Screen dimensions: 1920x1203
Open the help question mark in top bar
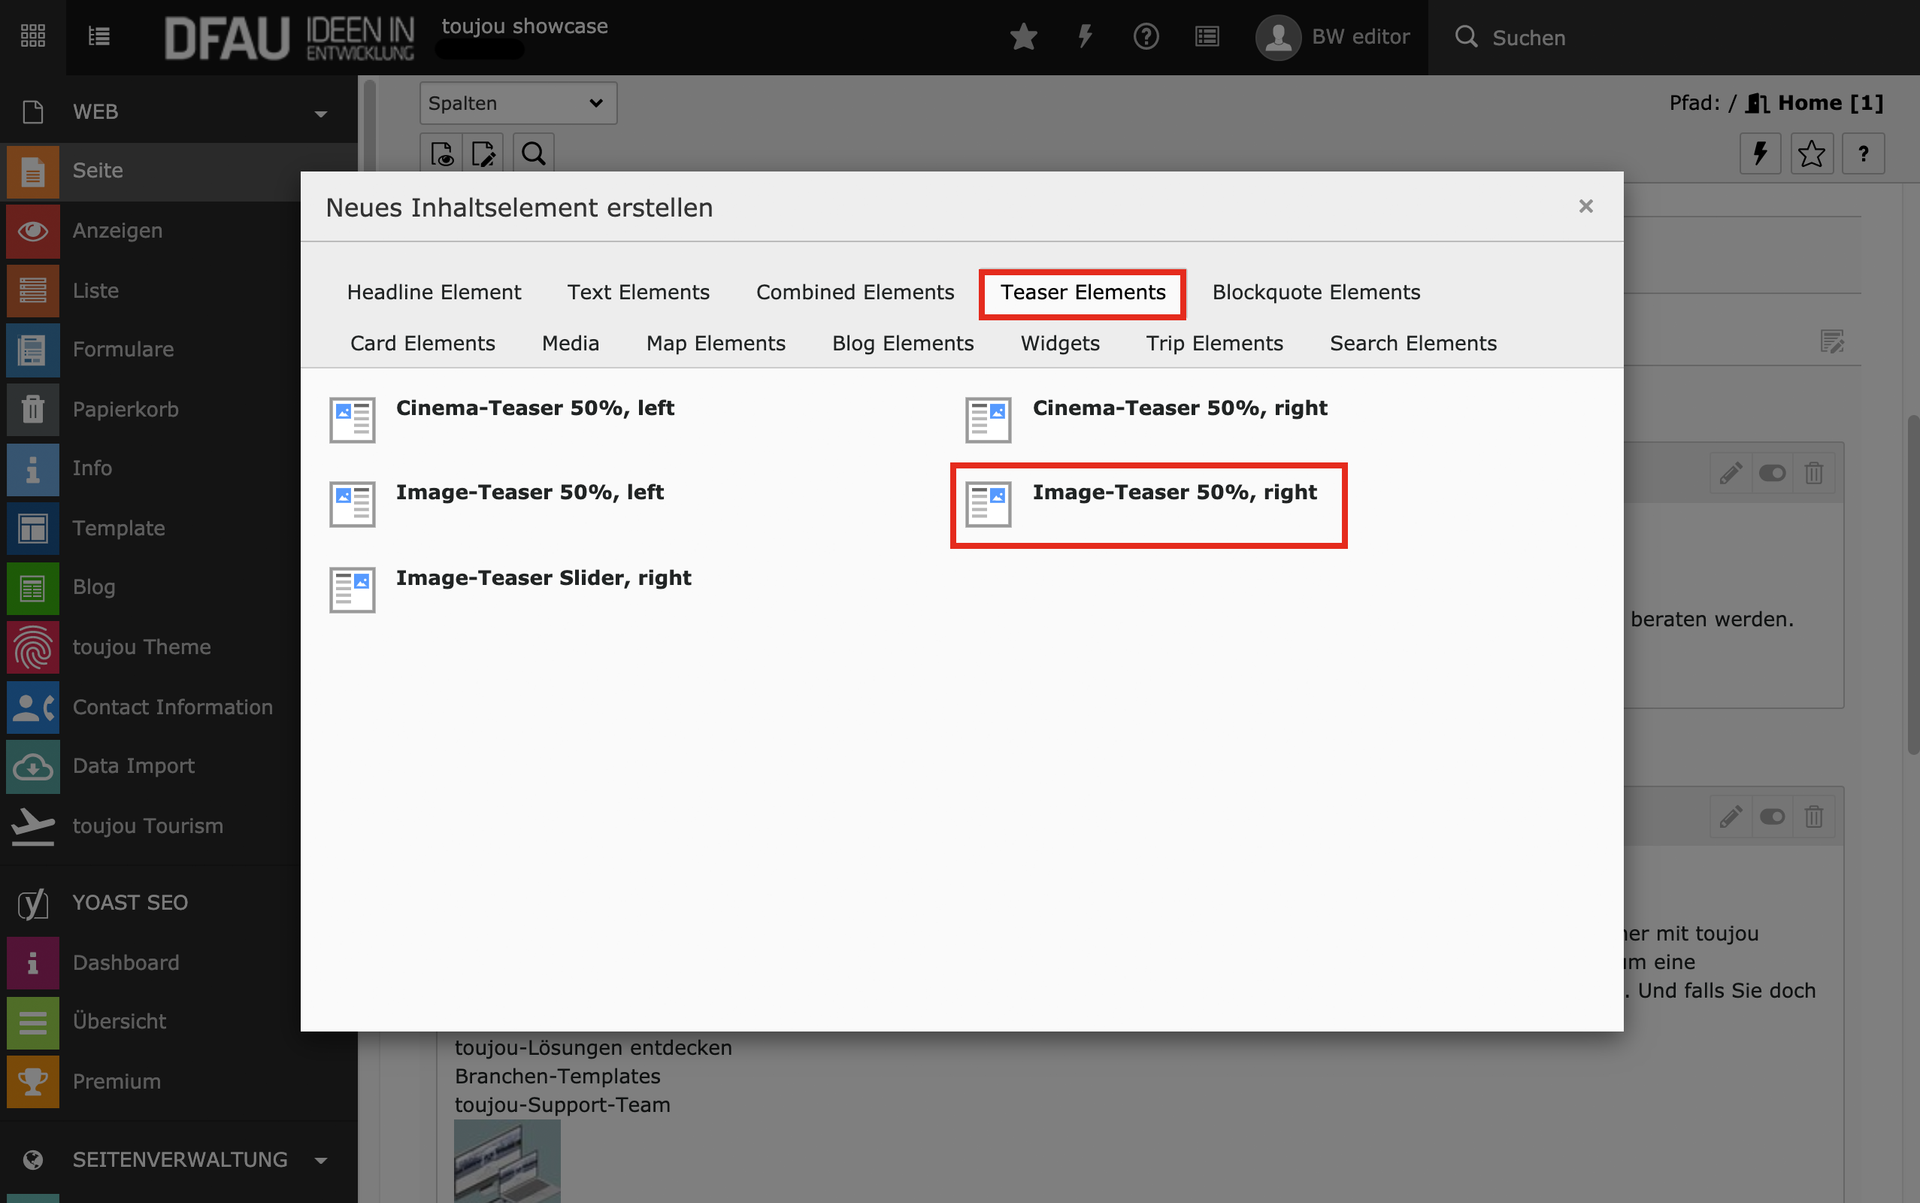click(x=1146, y=37)
